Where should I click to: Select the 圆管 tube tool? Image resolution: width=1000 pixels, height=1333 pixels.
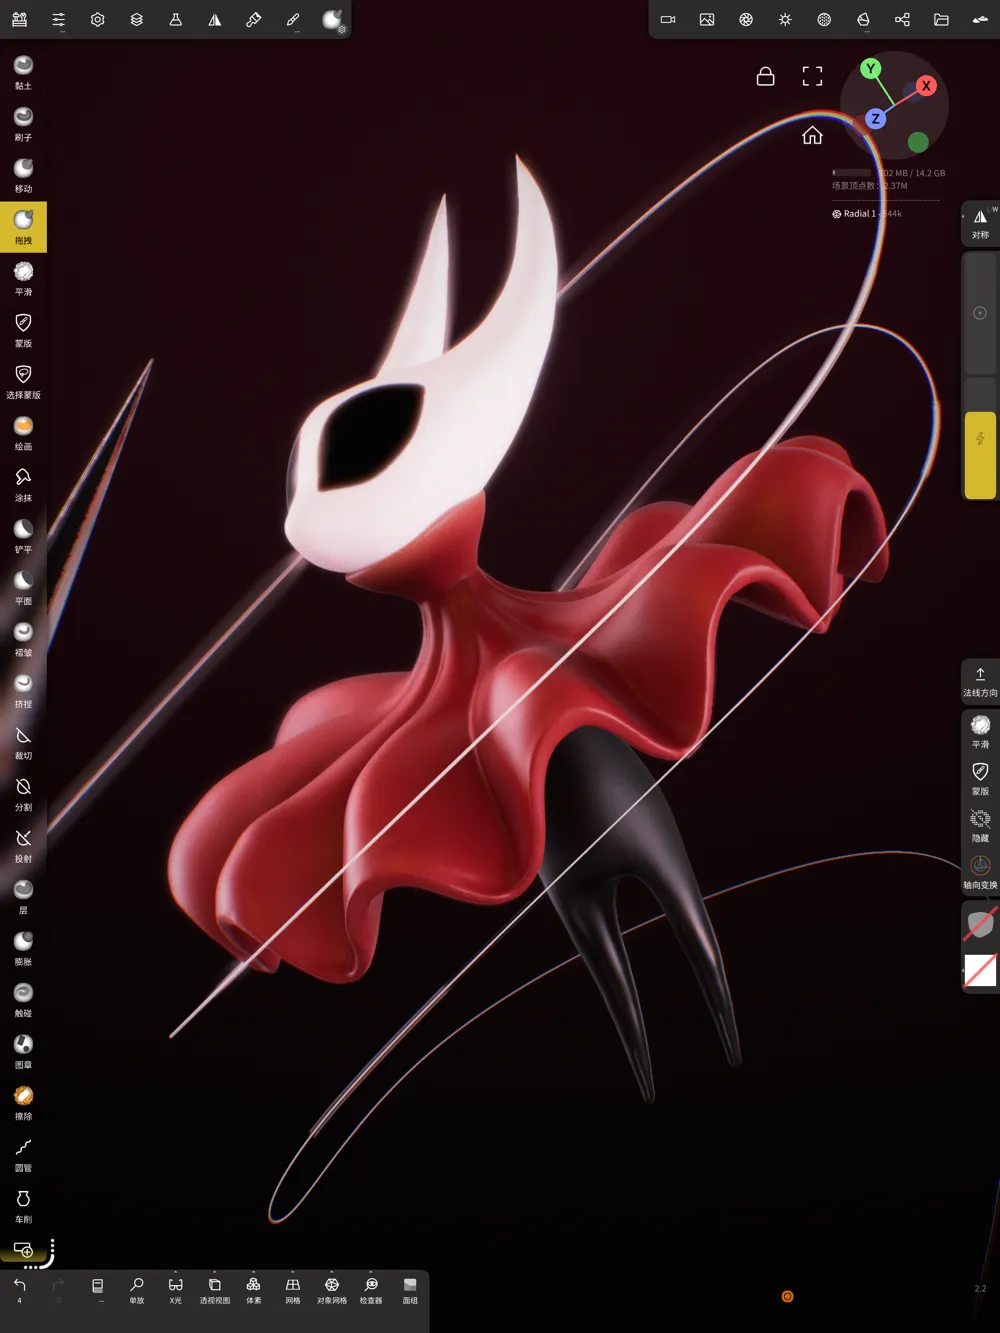coord(23,1154)
